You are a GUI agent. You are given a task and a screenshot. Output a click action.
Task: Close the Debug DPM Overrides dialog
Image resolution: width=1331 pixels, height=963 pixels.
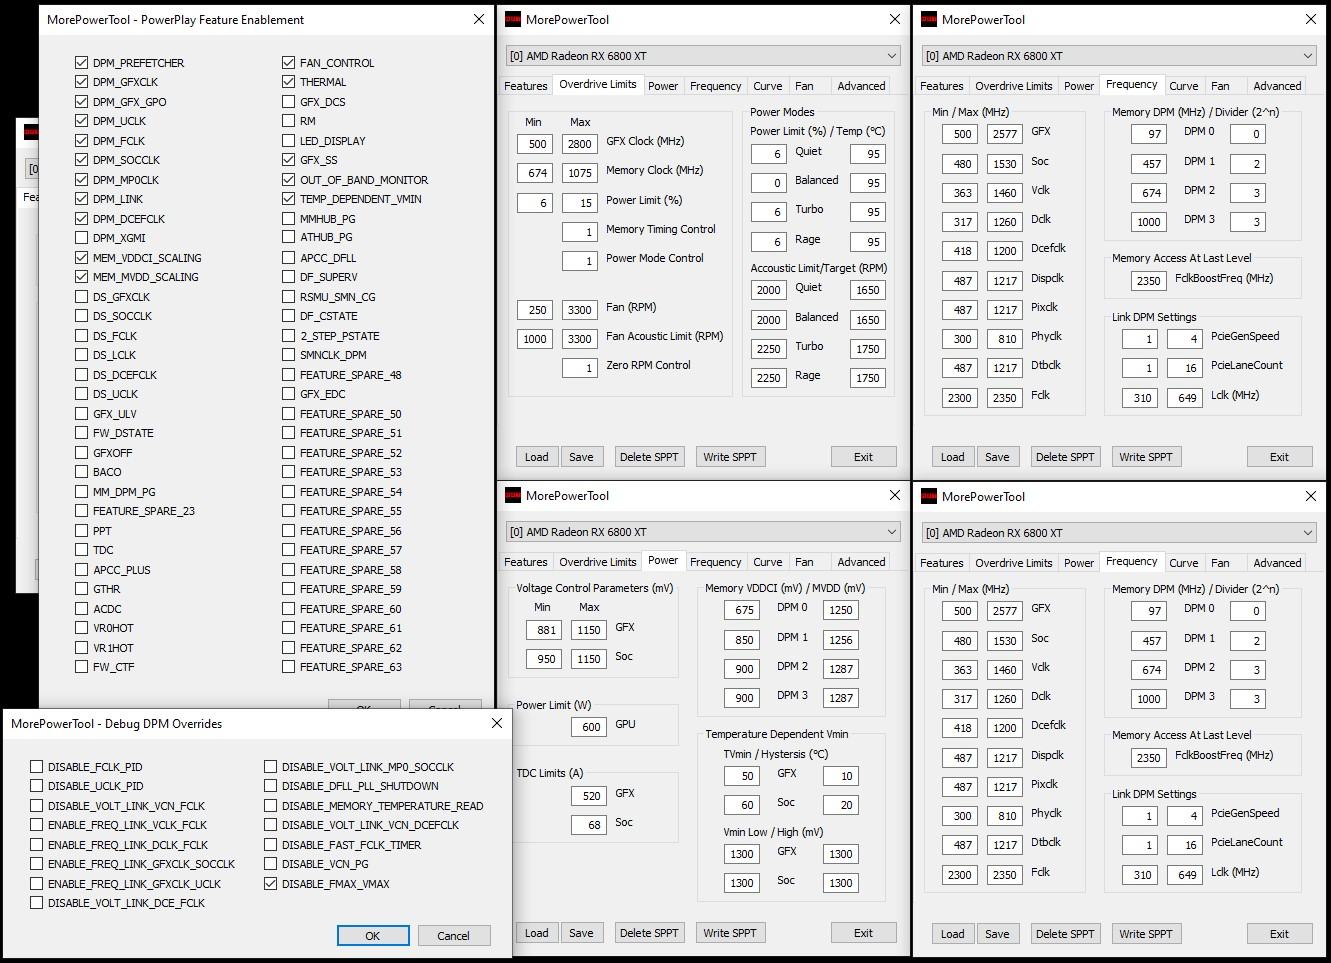497,723
